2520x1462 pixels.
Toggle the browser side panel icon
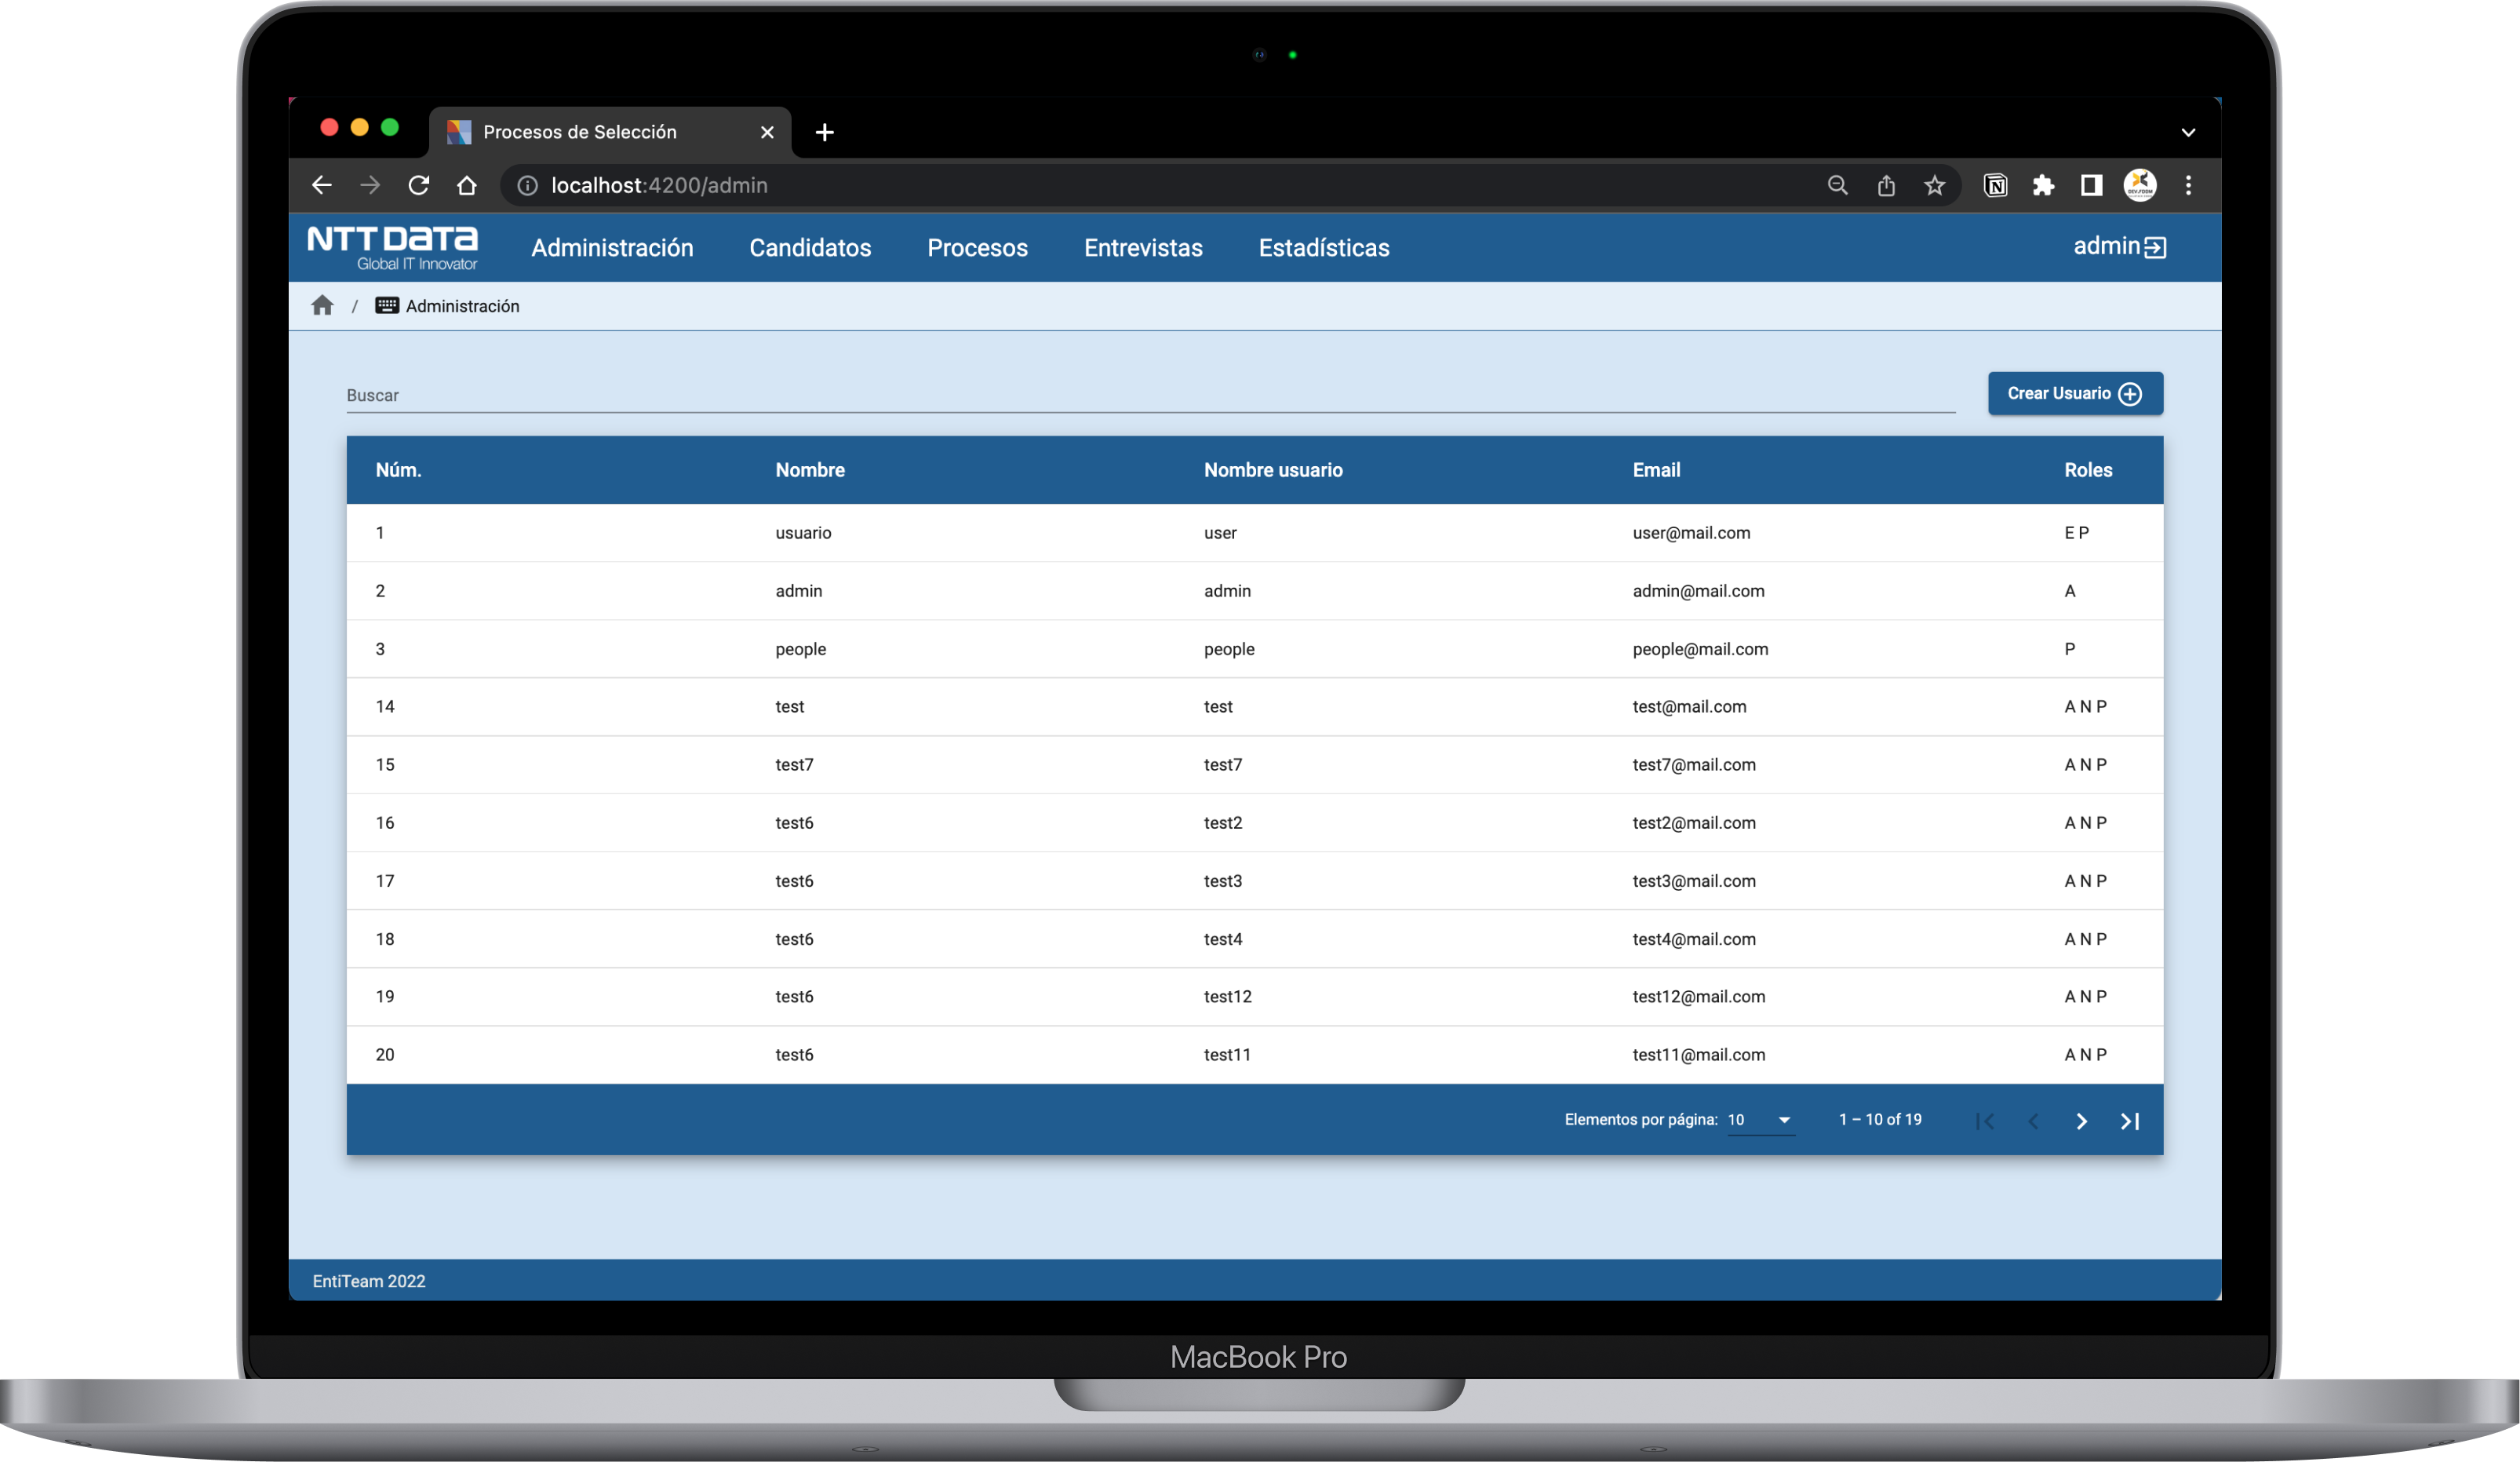pyautogui.click(x=2091, y=186)
